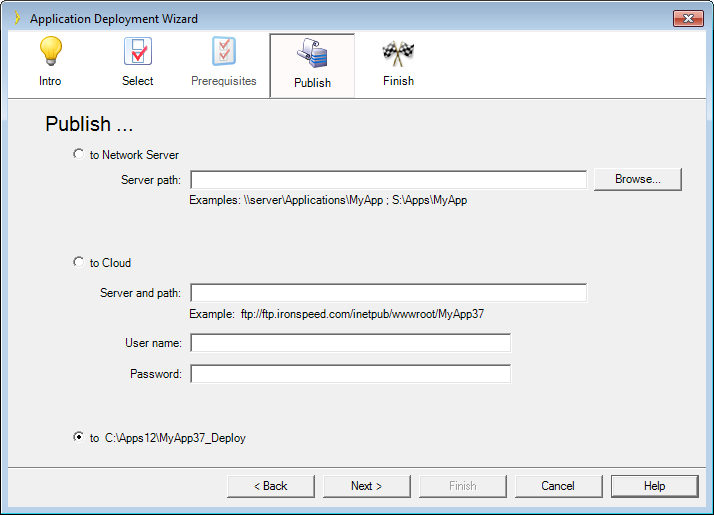714x515 pixels.
Task: Click the wizard title bar app icon
Action: tap(17, 18)
